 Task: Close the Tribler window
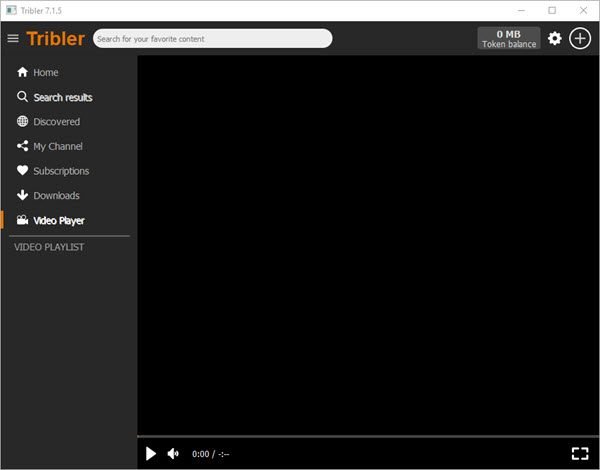click(x=583, y=10)
